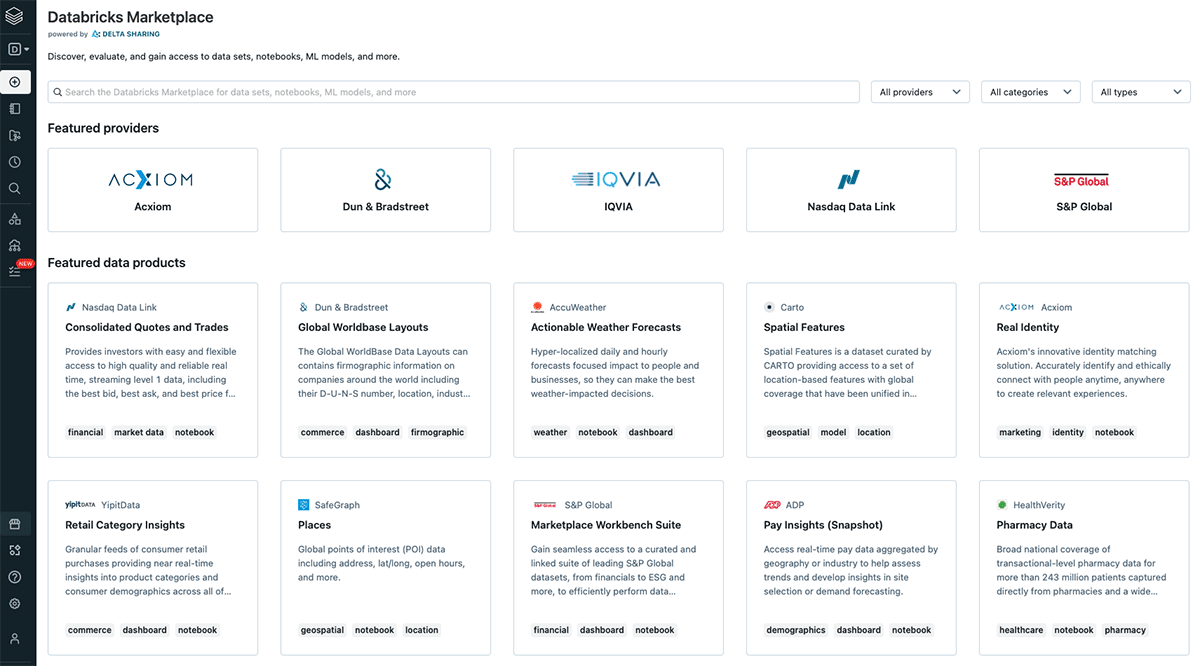Select the 'demographics' tag on Pay Insights

coord(797,631)
